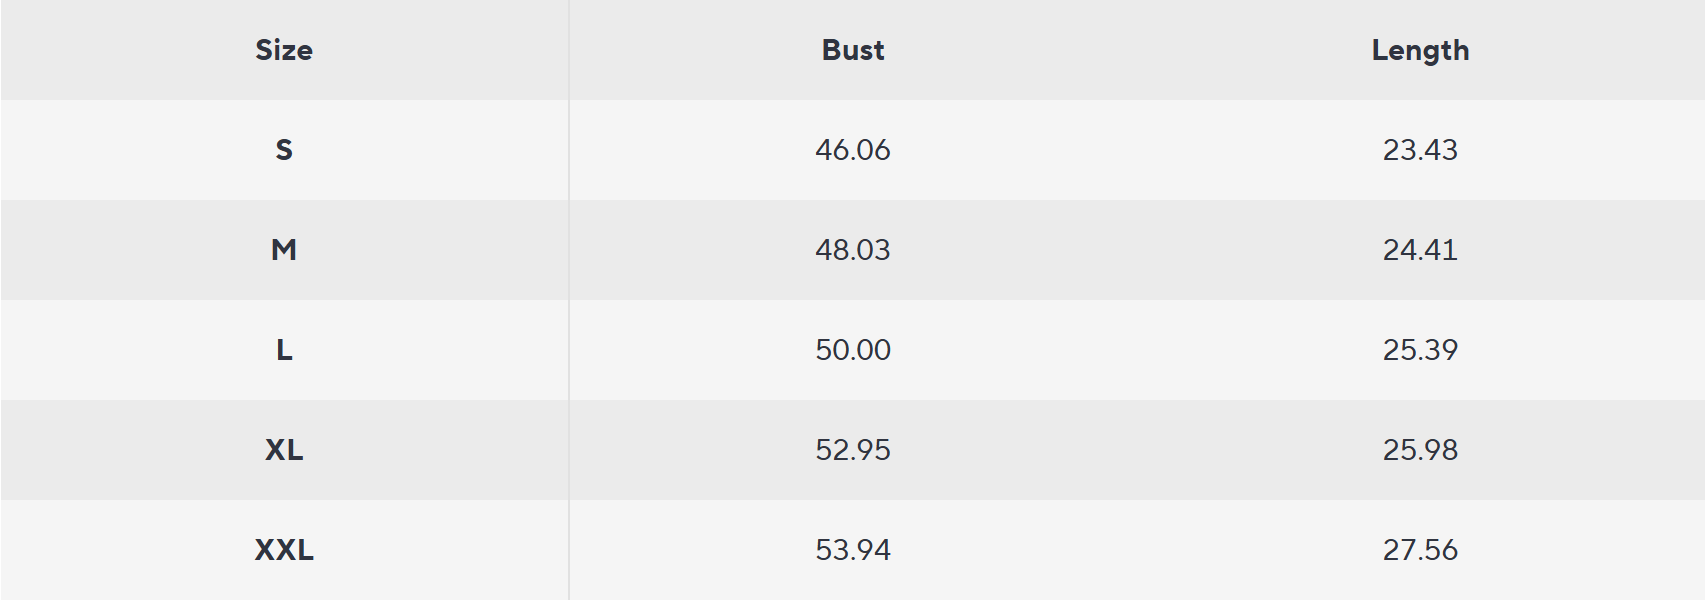
Task: Select the XL size row label
Action: (284, 450)
